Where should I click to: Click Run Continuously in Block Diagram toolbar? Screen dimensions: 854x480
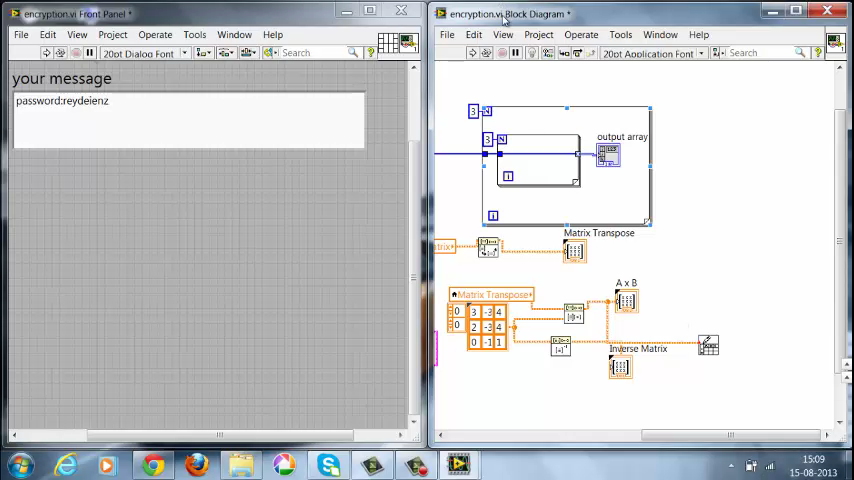[x=487, y=53]
